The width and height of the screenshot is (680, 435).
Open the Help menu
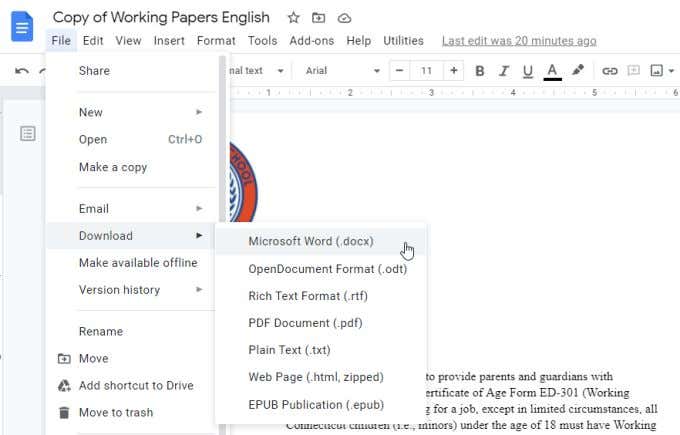tap(359, 40)
